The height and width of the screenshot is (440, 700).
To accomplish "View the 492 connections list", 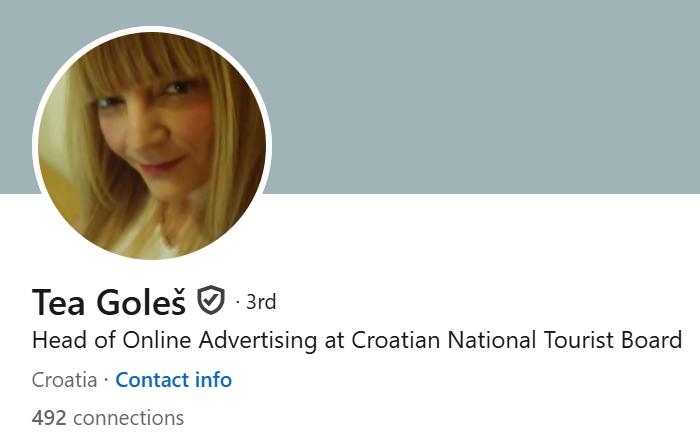I will [108, 419].
